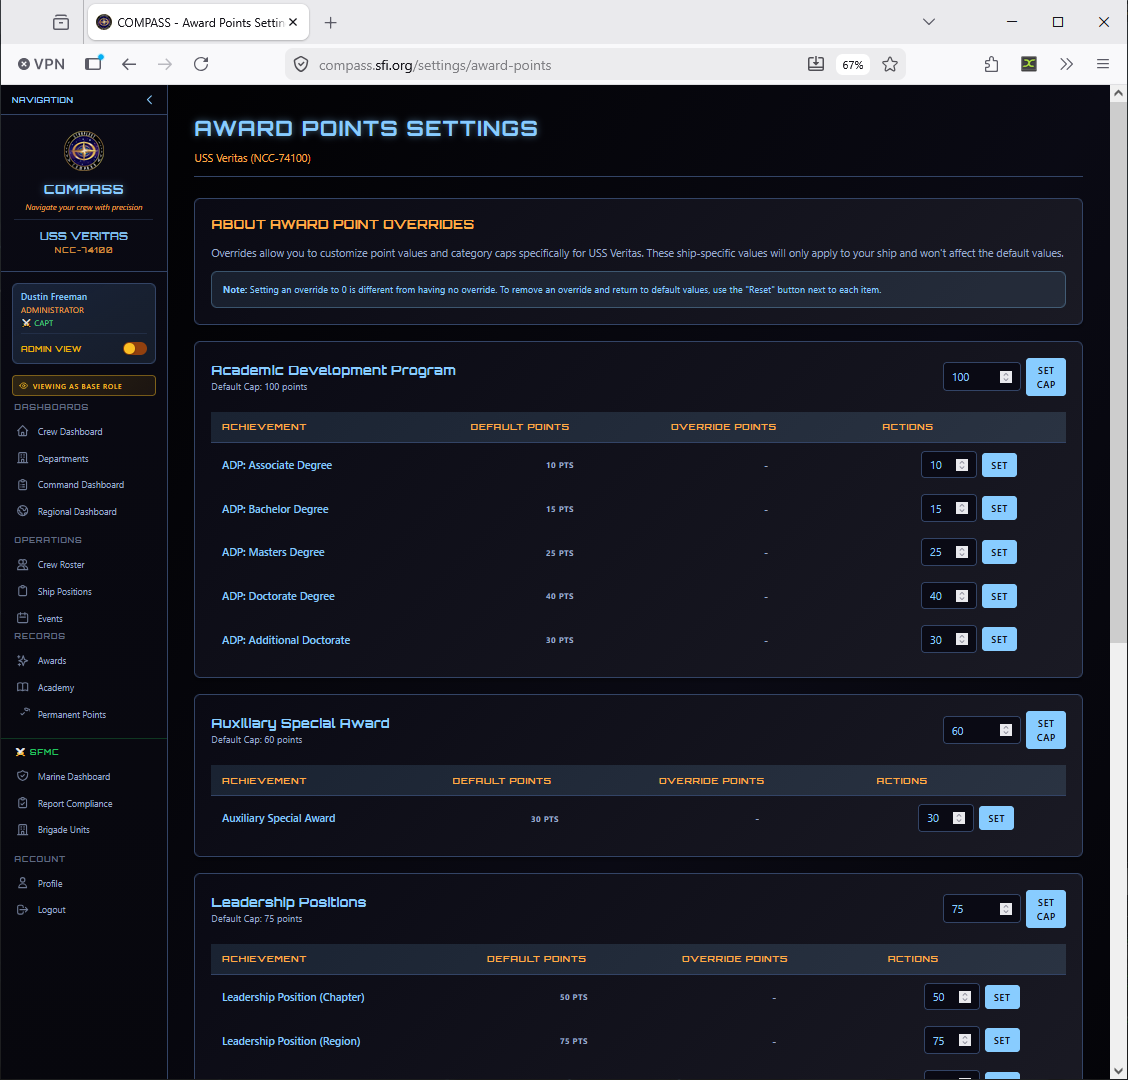The width and height of the screenshot is (1128, 1080).
Task: Open the Events calendar icon
Action: click(22, 618)
